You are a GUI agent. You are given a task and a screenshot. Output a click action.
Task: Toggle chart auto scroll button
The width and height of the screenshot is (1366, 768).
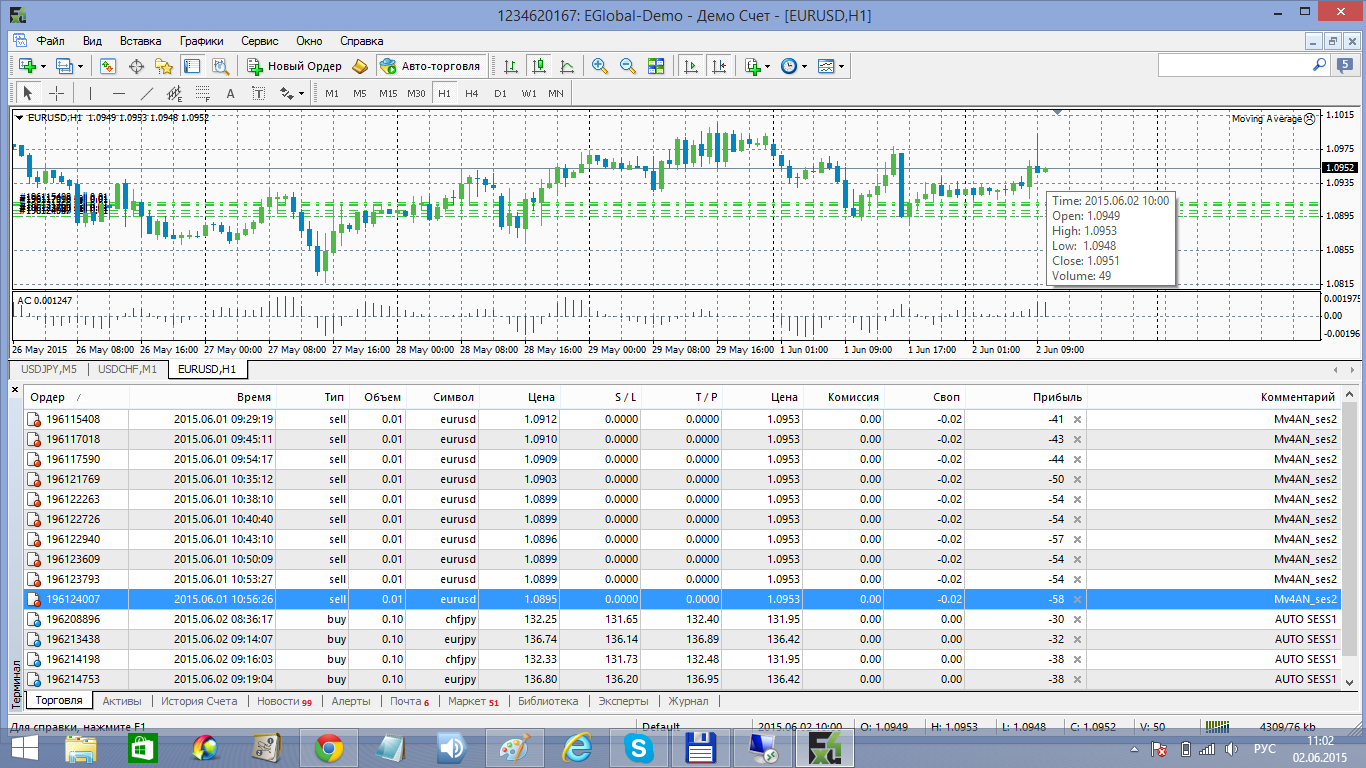pos(691,66)
